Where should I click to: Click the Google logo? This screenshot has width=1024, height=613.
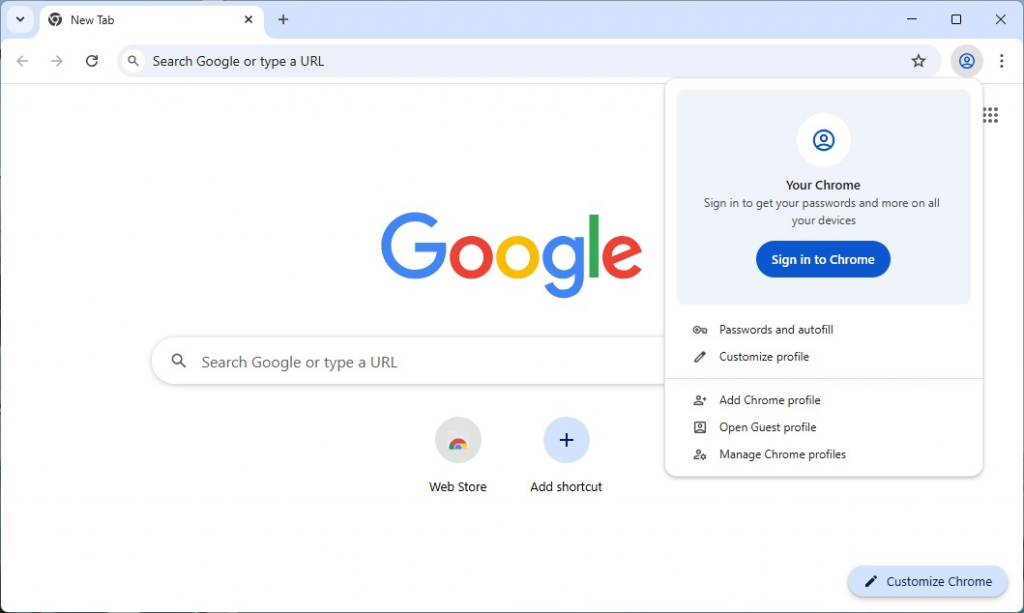(x=511, y=255)
